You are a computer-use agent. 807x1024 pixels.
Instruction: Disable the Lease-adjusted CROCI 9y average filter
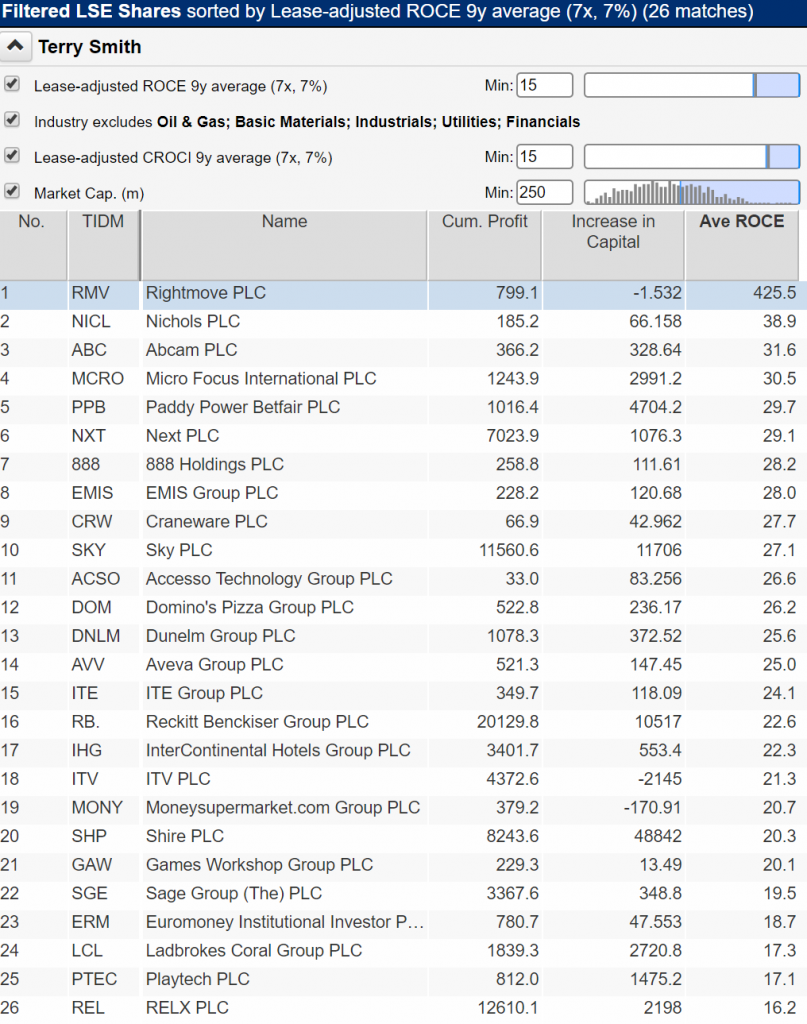pyautogui.click(x=12, y=156)
